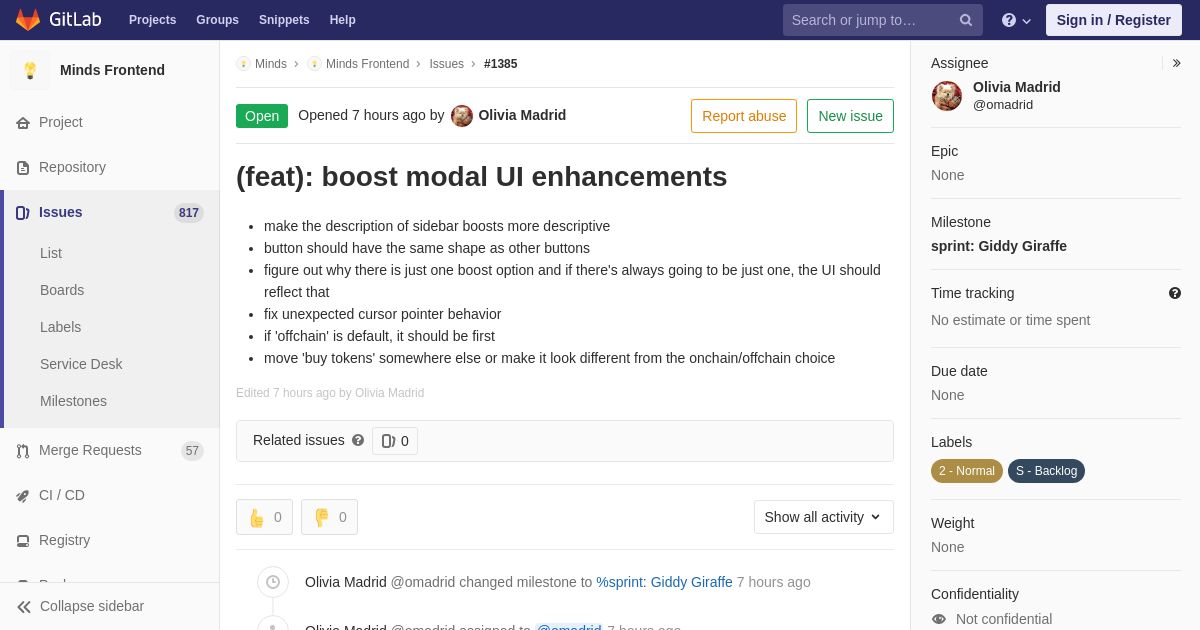Image resolution: width=1200 pixels, height=630 pixels.
Task: Click the Report abuse button
Action: 744,116
